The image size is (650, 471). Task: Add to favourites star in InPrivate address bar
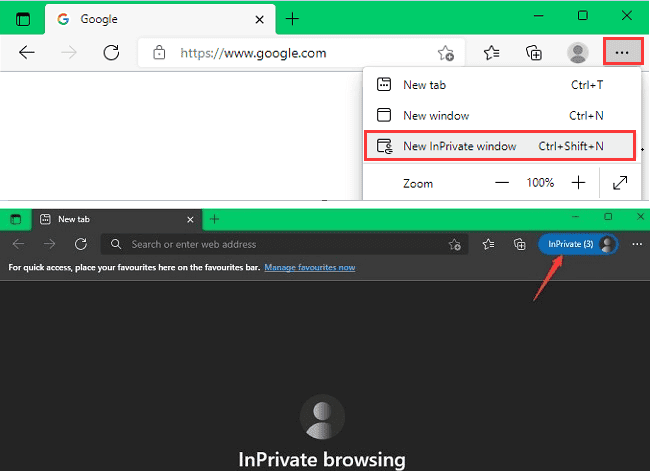[455, 244]
